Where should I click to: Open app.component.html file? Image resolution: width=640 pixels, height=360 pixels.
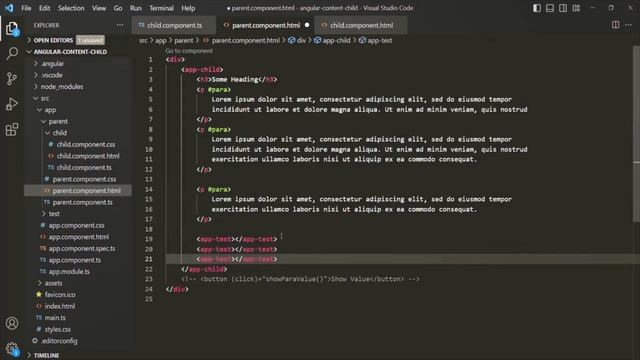point(78,237)
